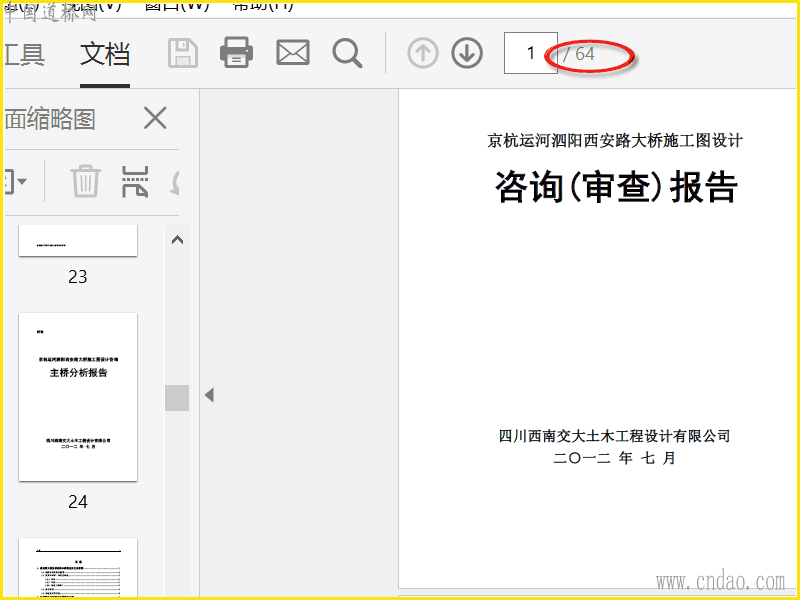Switch to the 工具 tab

tap(24, 54)
